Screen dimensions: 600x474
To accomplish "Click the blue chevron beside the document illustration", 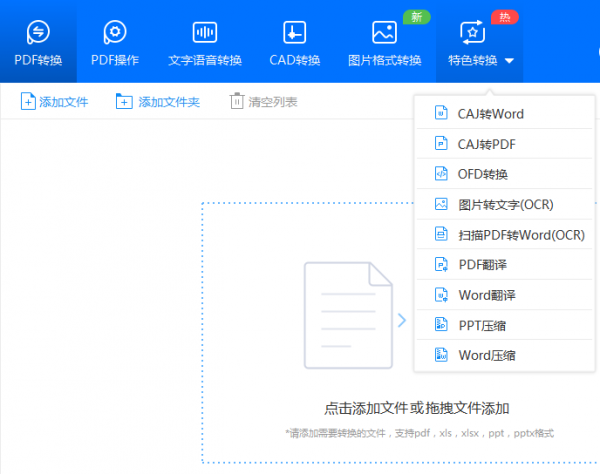I will point(401,320).
